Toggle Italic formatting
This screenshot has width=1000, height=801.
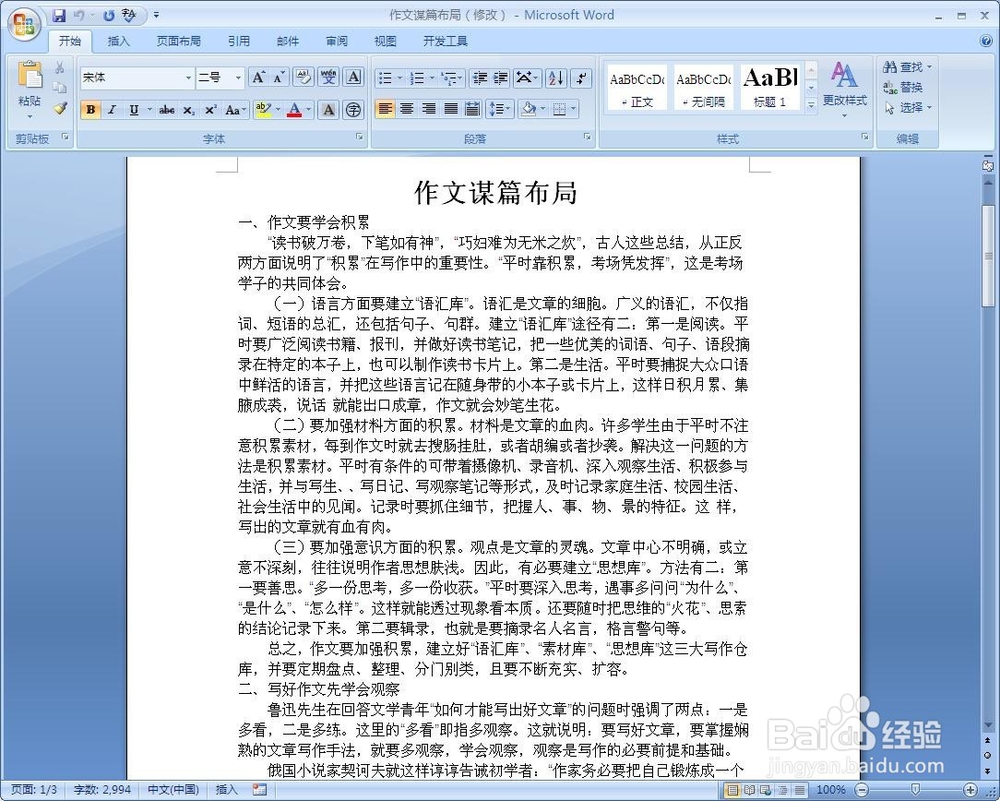pos(112,110)
